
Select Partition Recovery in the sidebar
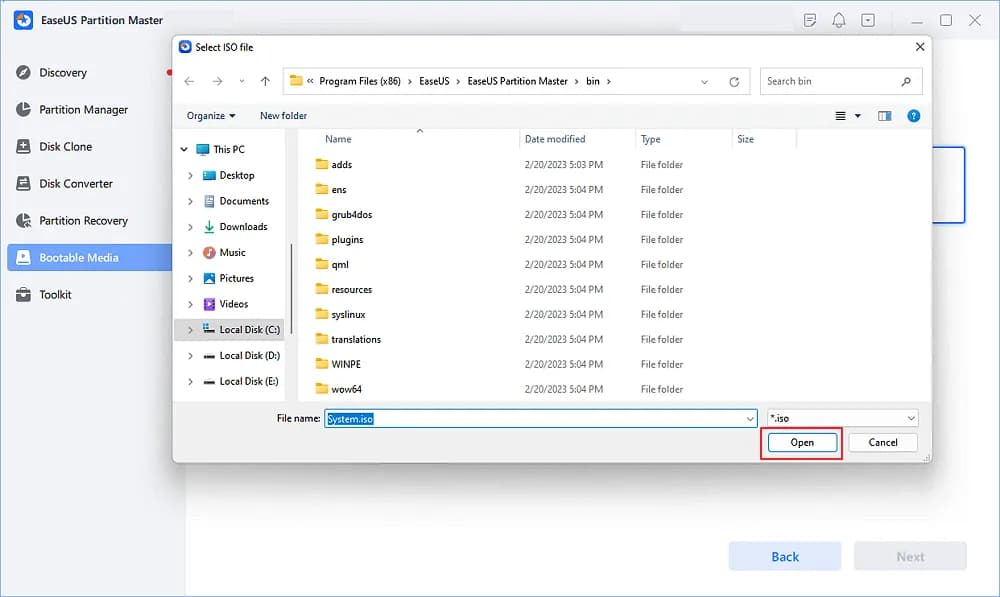[x=83, y=221]
